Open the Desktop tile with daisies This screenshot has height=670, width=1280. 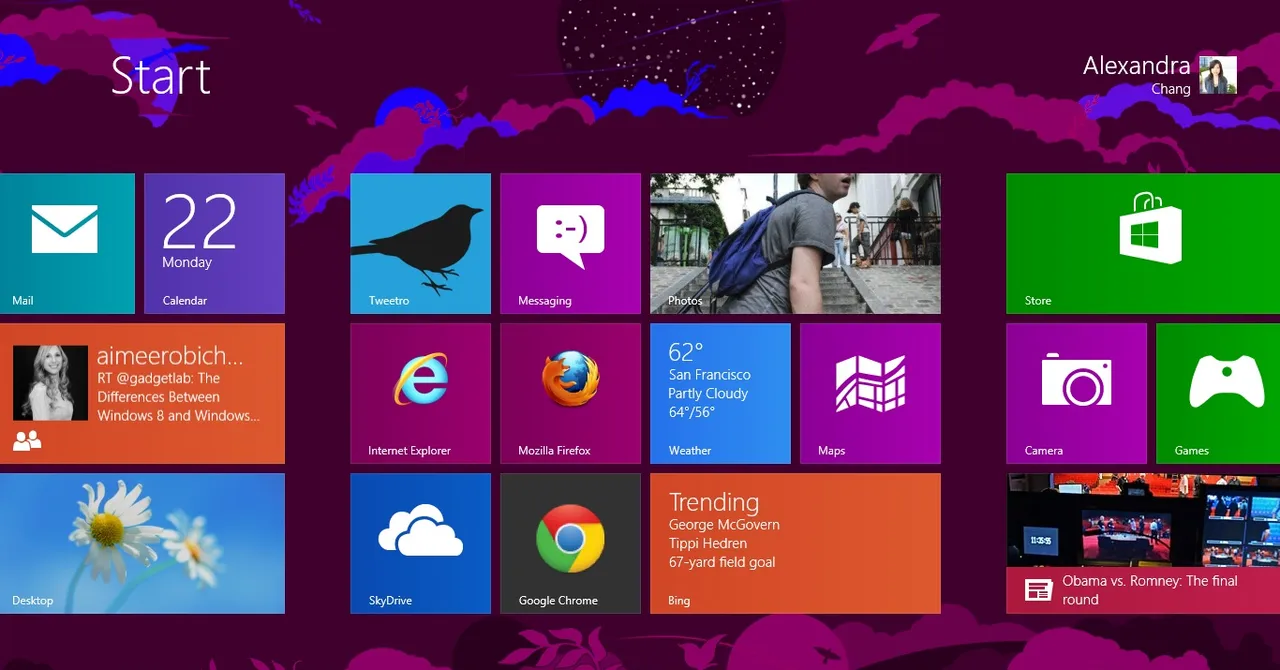click(x=142, y=544)
